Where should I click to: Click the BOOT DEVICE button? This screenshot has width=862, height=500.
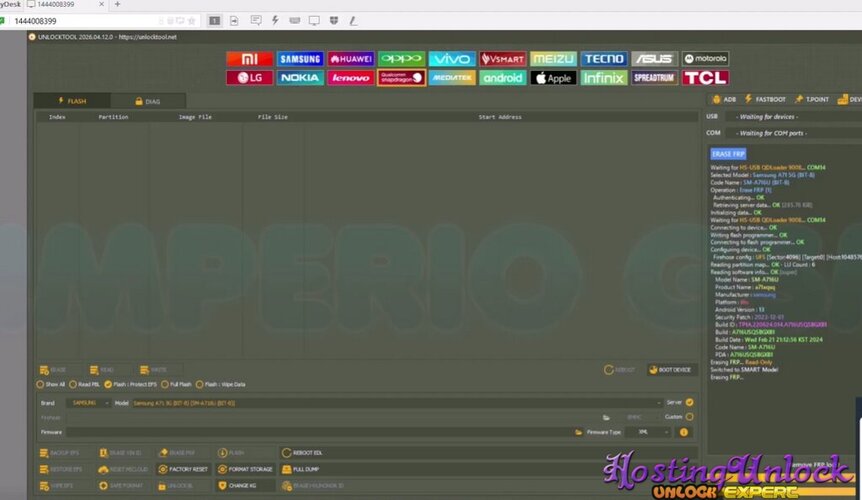[670, 370]
